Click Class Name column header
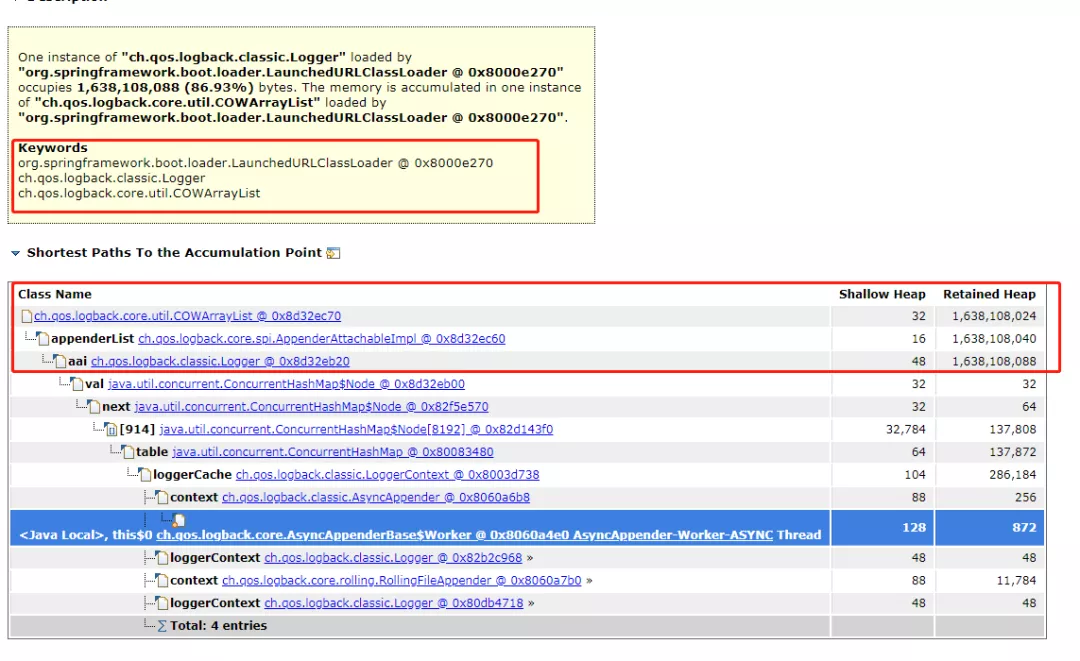The image size is (1080, 661). point(54,294)
